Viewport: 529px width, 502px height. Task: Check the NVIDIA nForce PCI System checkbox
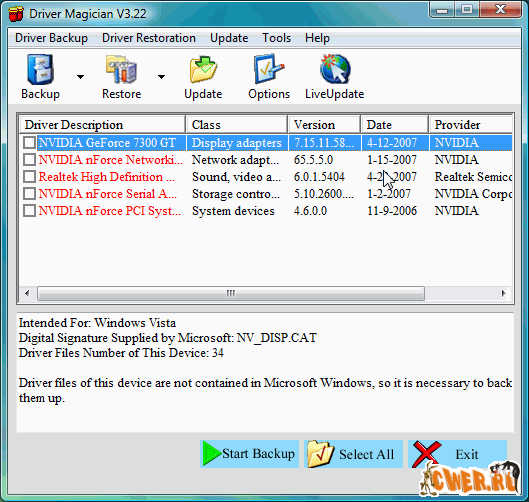(x=29, y=211)
